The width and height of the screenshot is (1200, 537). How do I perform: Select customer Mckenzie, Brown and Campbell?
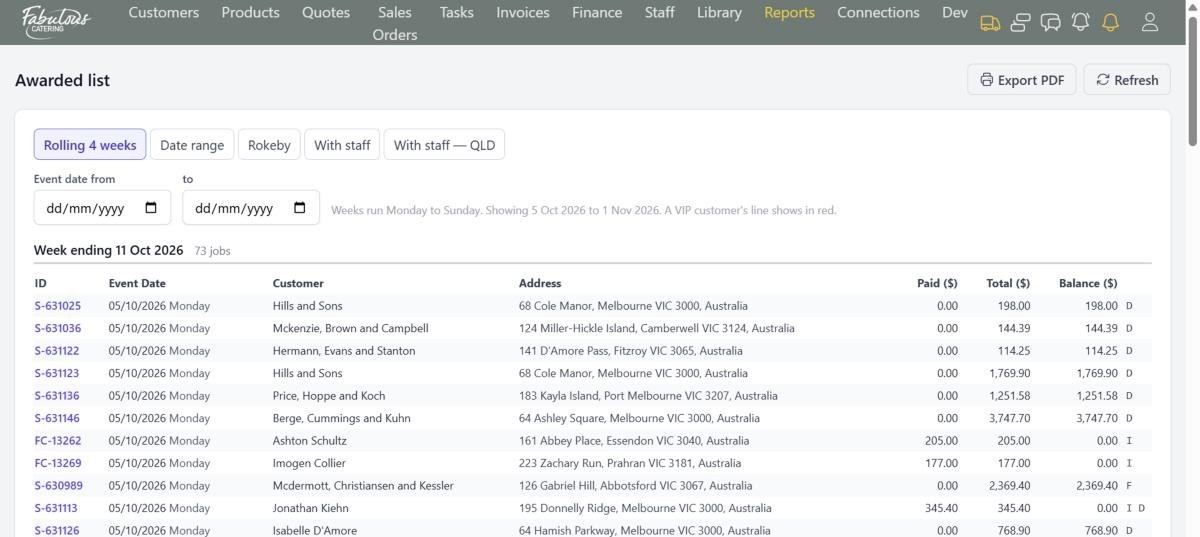click(350, 328)
